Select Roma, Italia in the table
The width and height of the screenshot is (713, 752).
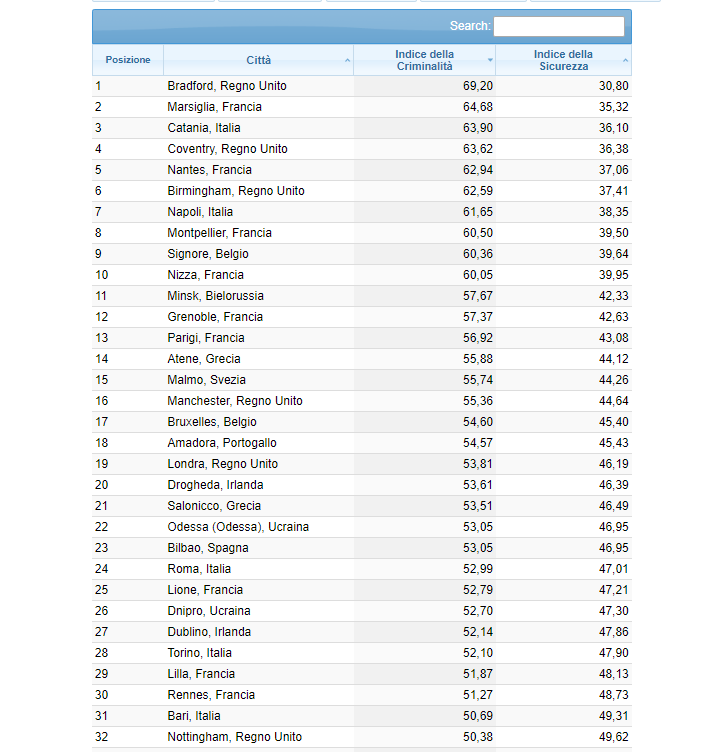(198, 569)
